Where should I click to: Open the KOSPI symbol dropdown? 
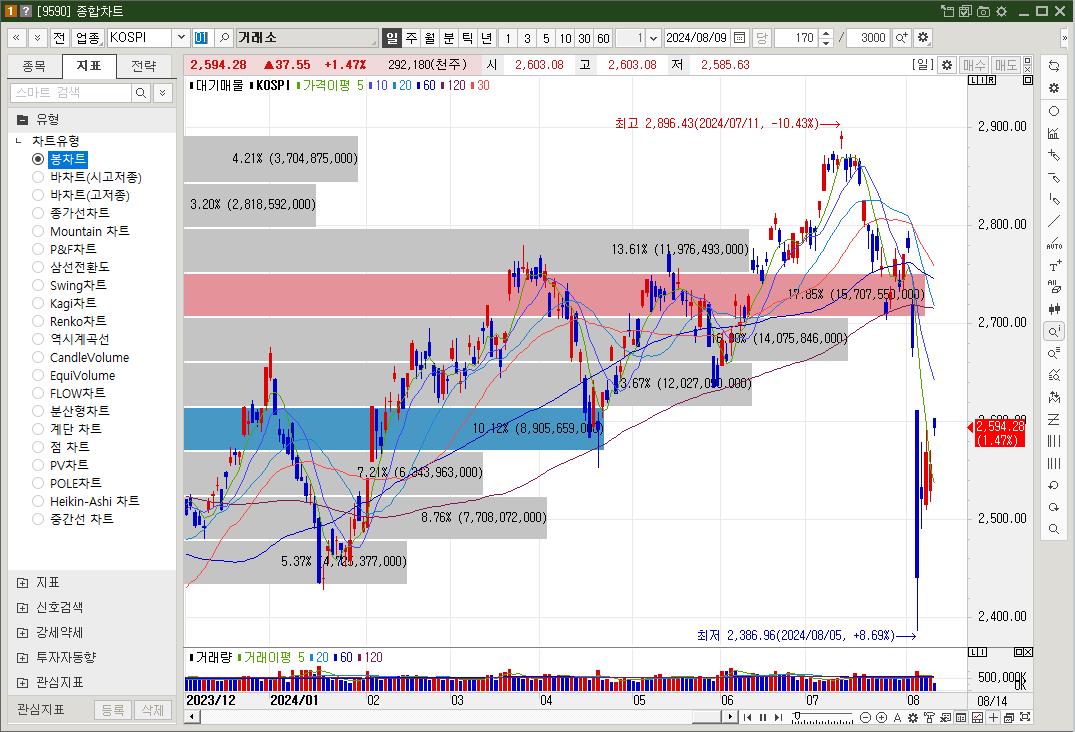pyautogui.click(x=181, y=38)
